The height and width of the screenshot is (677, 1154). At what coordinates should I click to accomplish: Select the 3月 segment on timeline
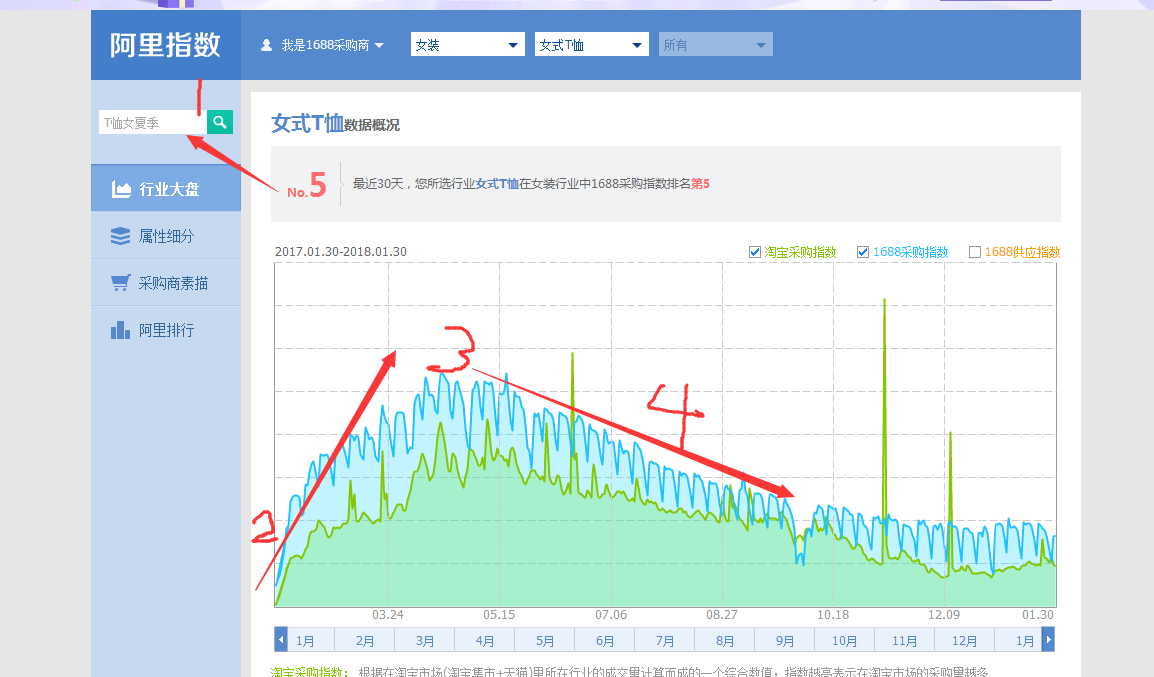pos(425,640)
